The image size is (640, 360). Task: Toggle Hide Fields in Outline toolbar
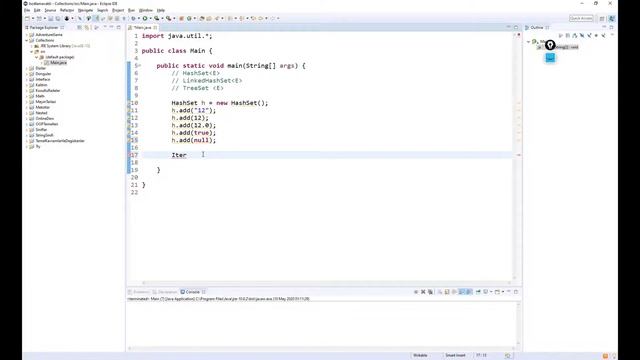point(582,36)
